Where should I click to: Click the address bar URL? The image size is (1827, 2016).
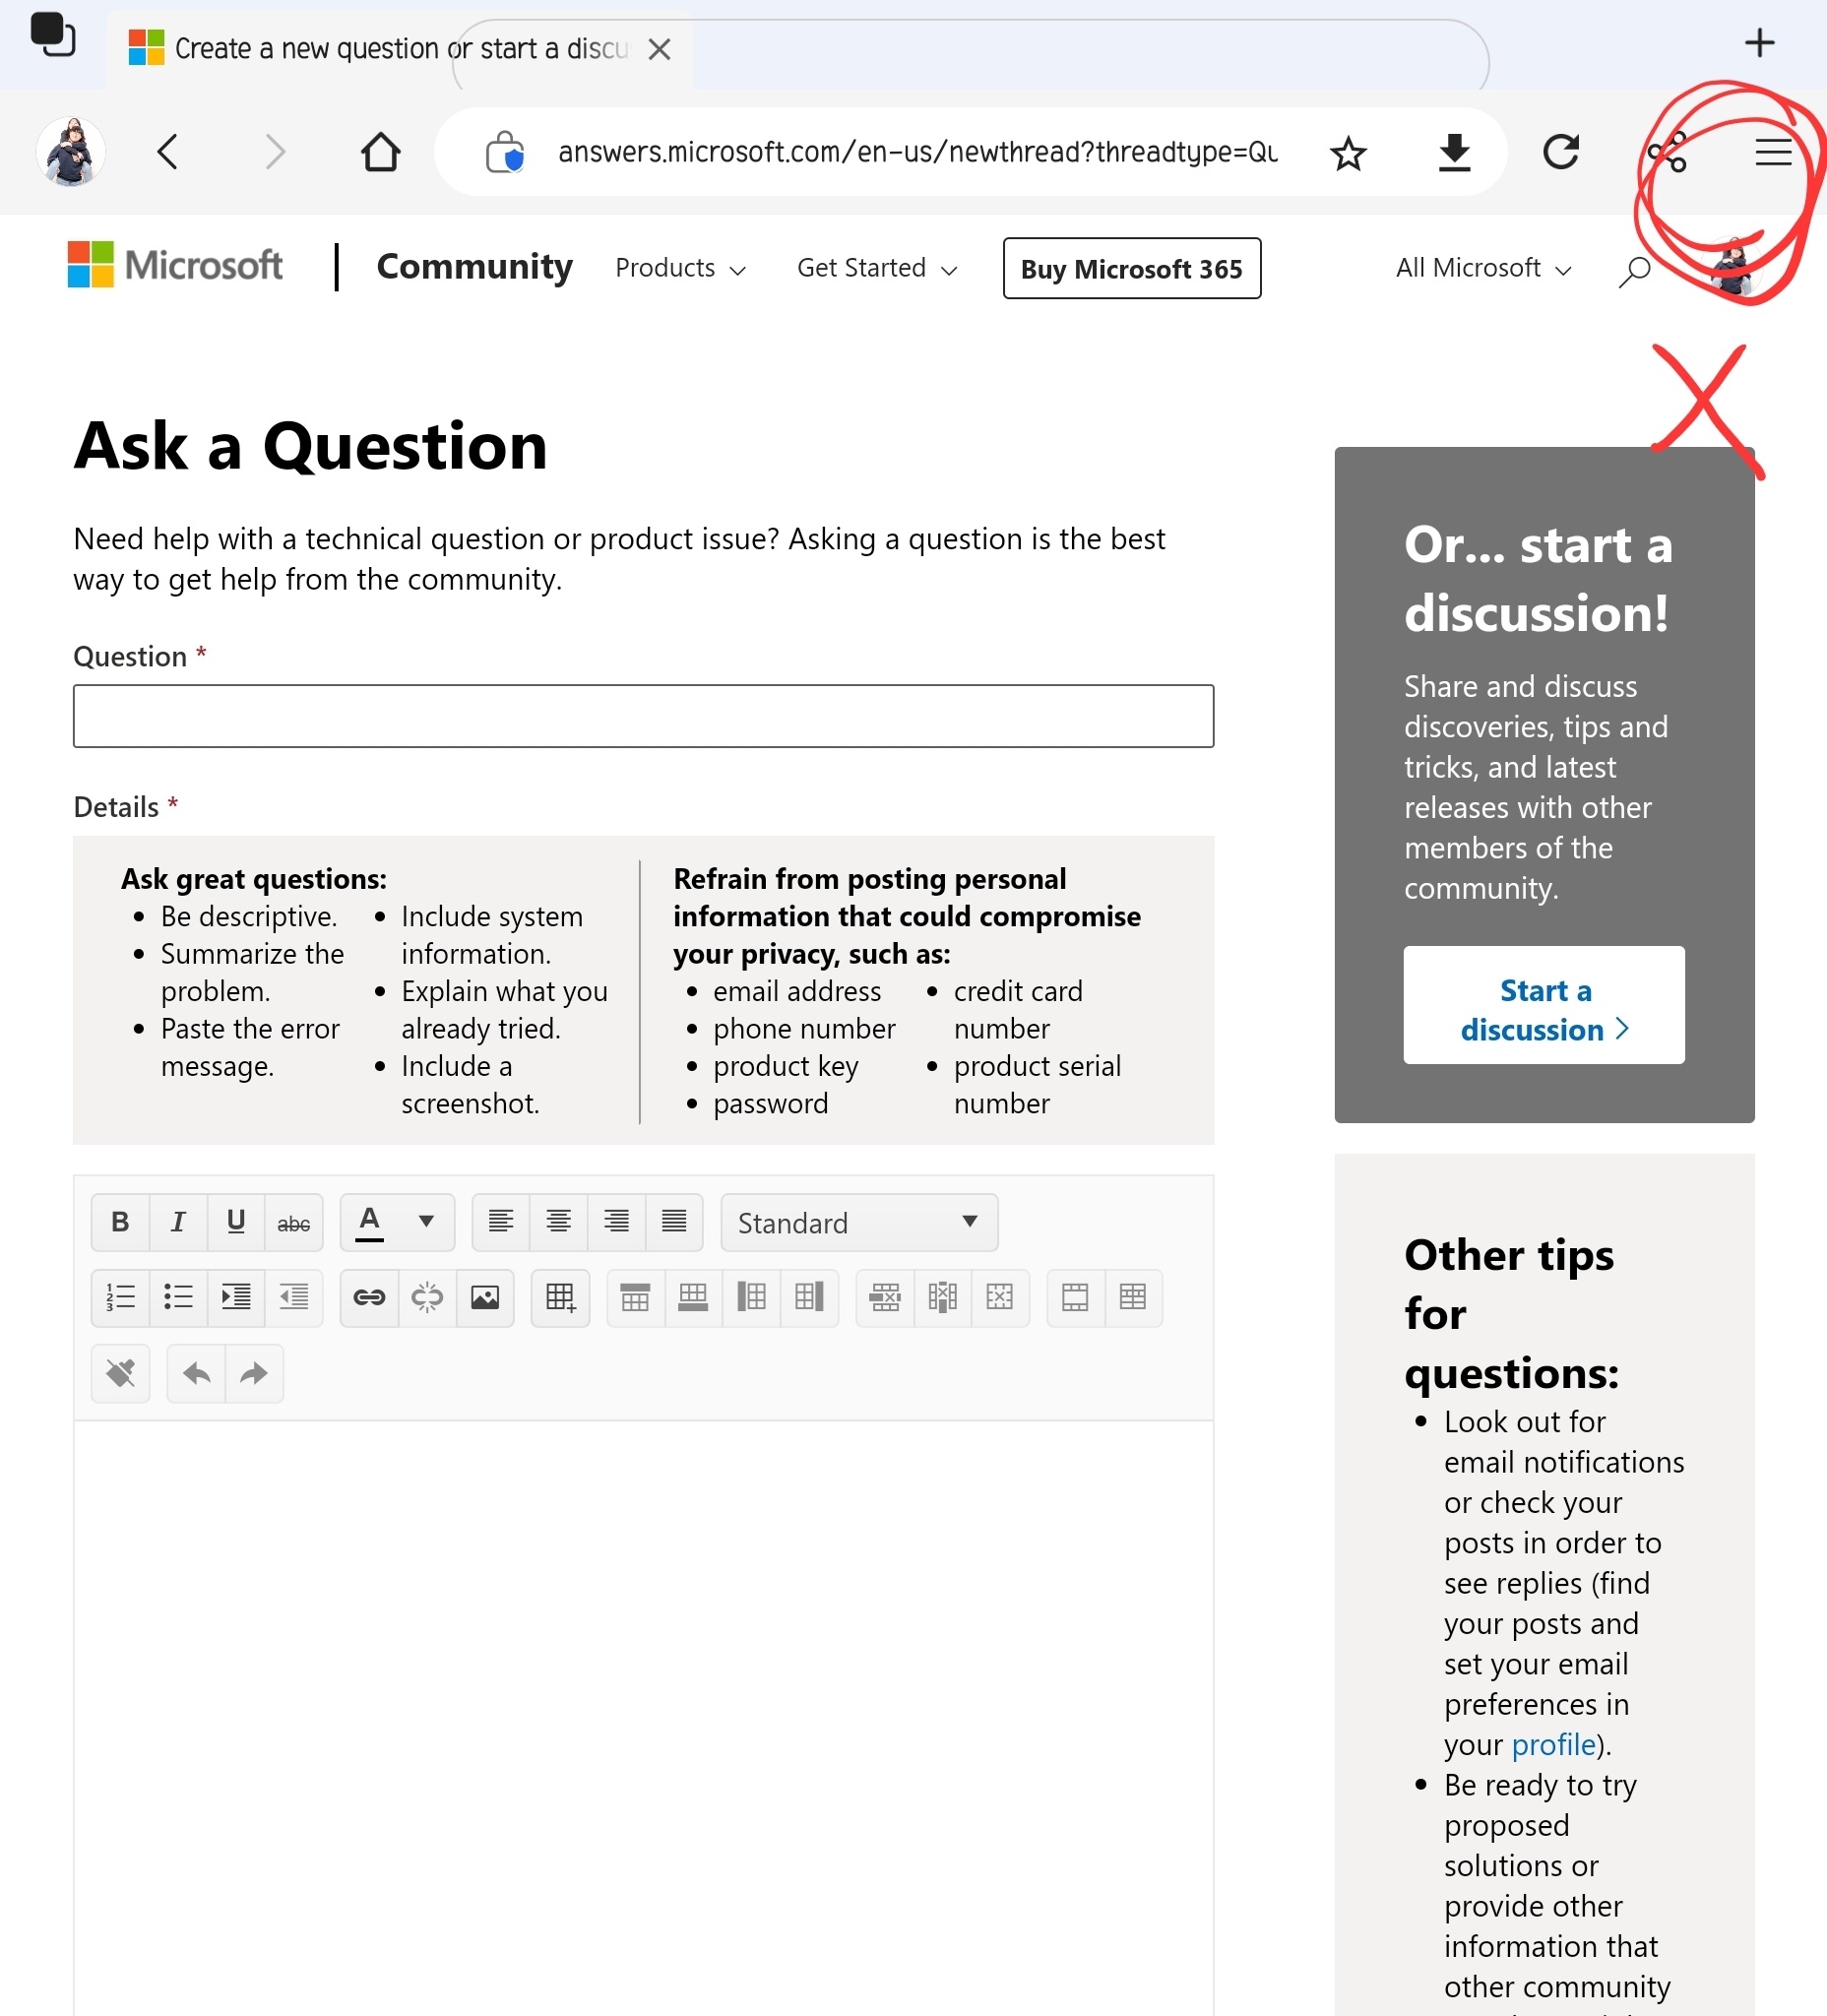click(917, 152)
